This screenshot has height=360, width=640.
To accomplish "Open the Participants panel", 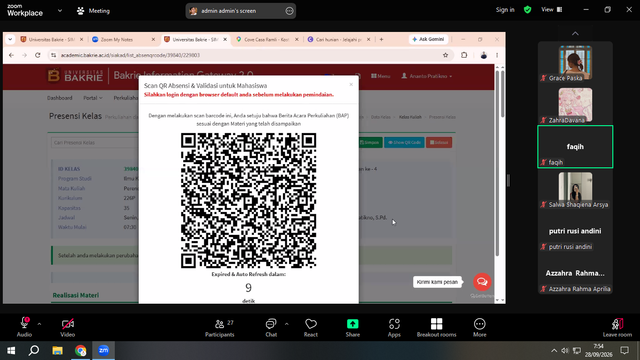I will click(220, 327).
